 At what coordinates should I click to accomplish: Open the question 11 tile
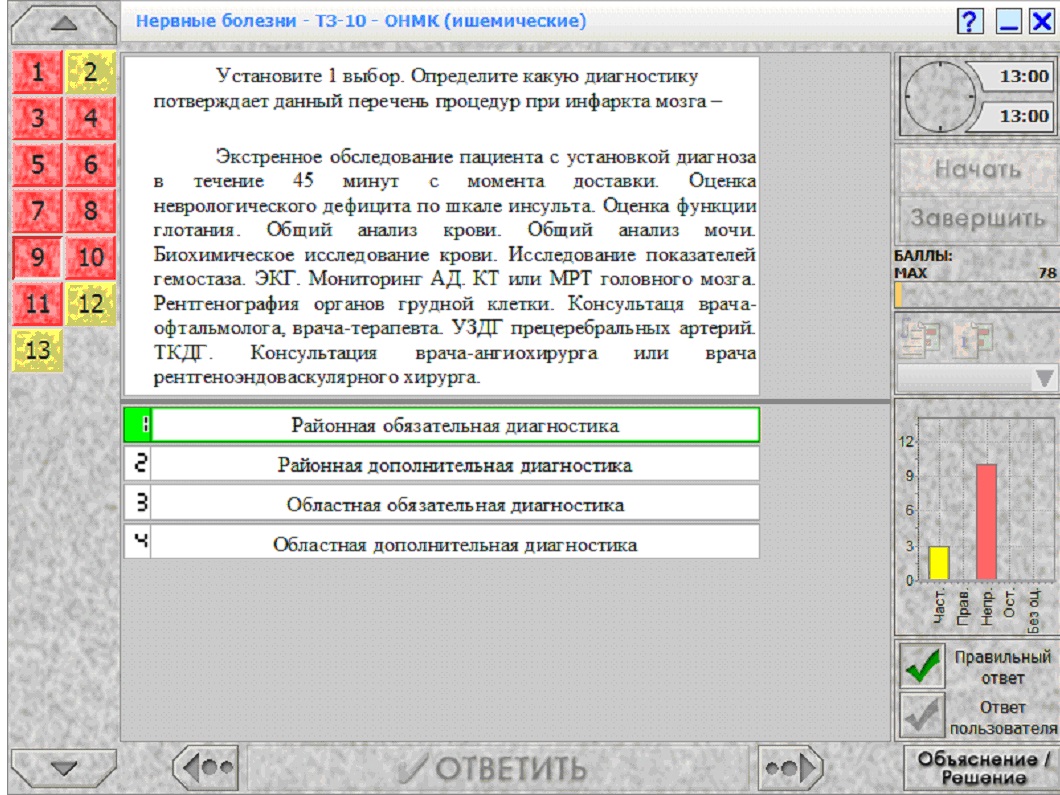37,304
